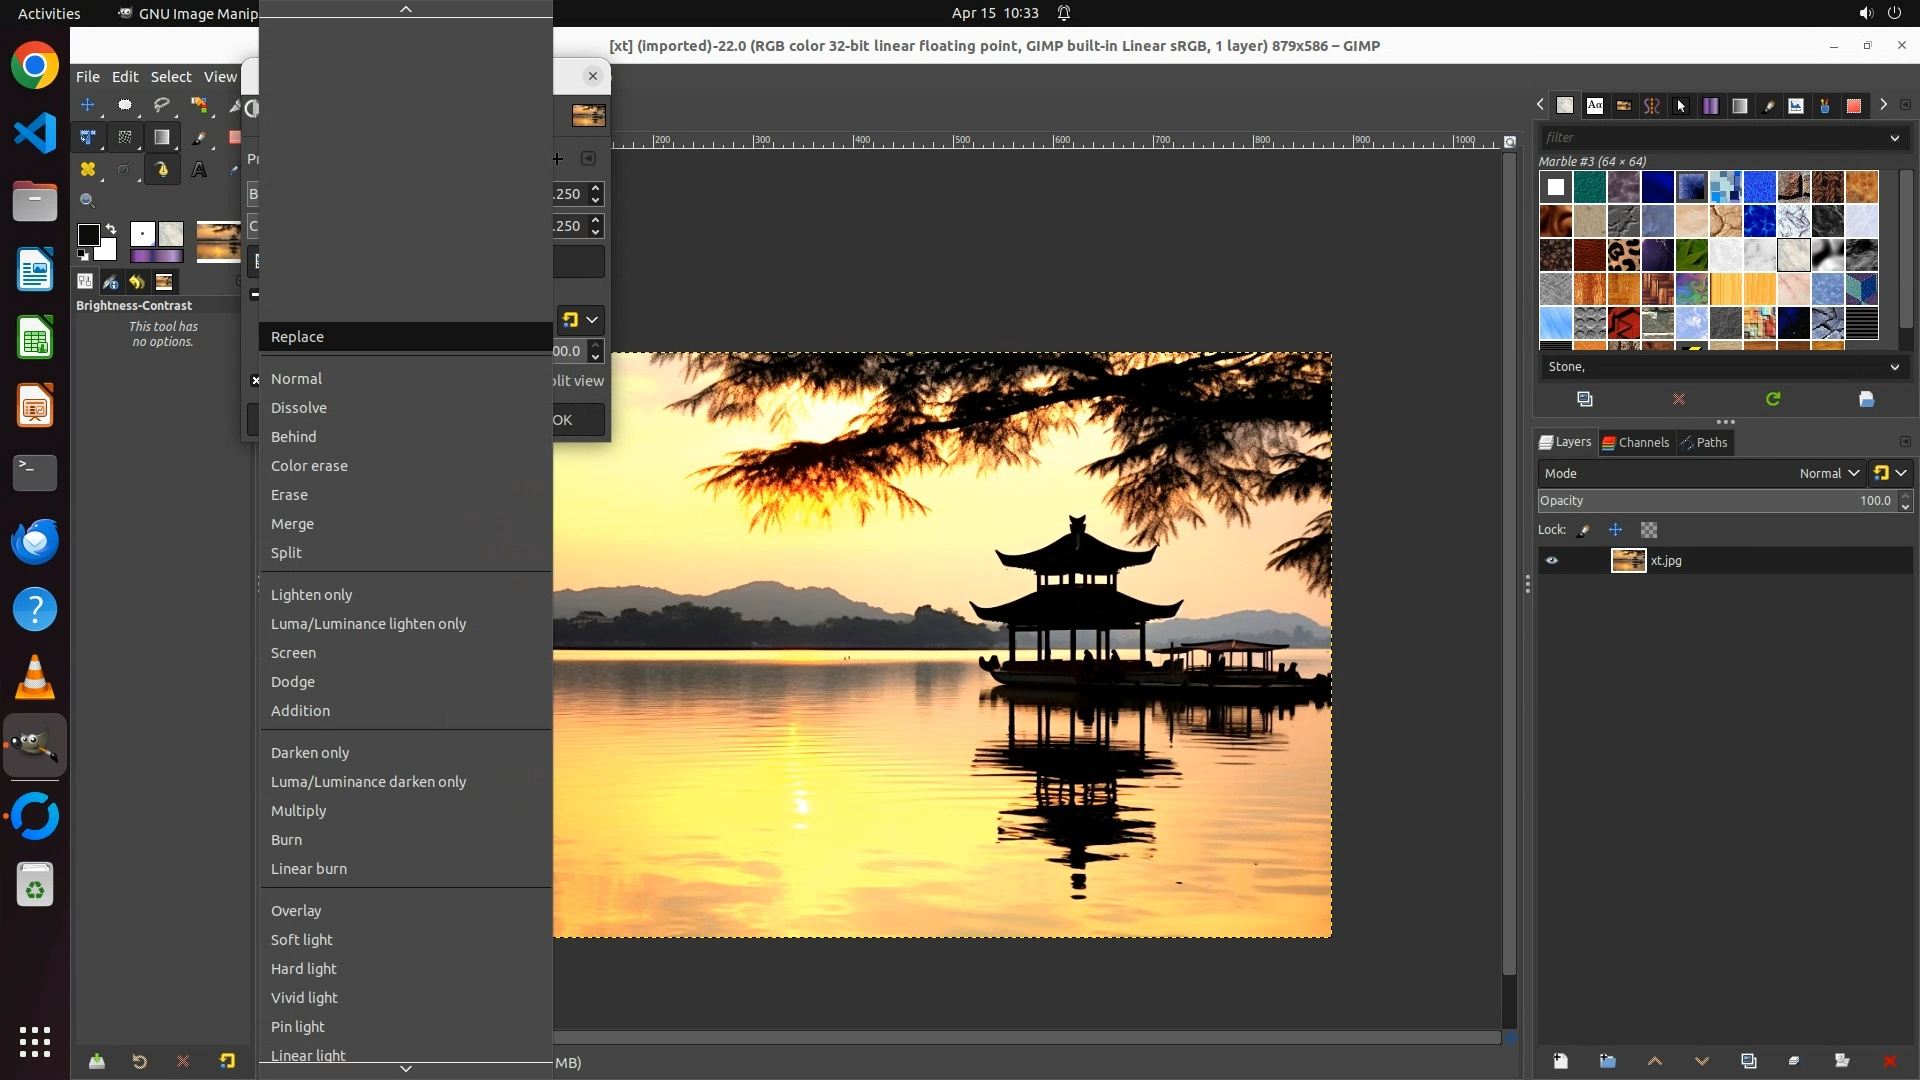Viewport: 1920px width, 1080px height.
Task: Switch to the Channels tab
Action: click(1636, 442)
